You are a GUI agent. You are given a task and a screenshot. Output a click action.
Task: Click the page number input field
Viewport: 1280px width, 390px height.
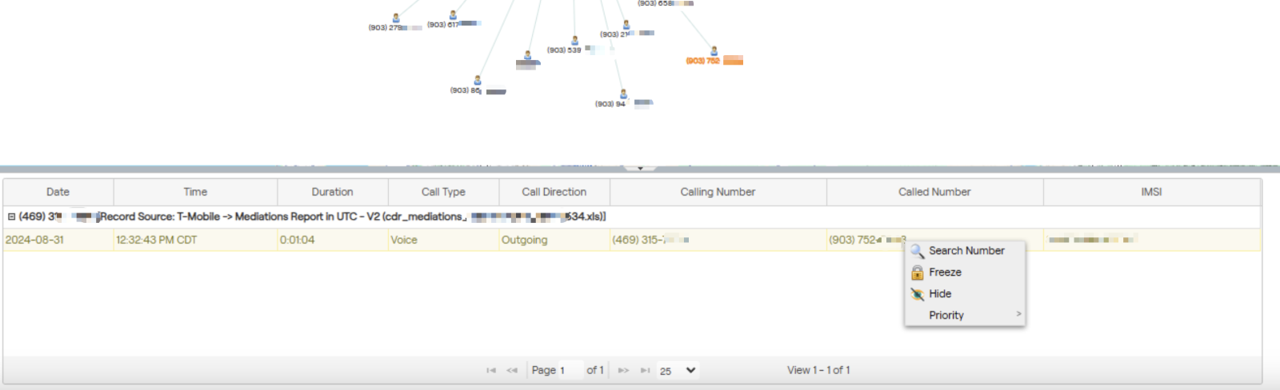[571, 370]
